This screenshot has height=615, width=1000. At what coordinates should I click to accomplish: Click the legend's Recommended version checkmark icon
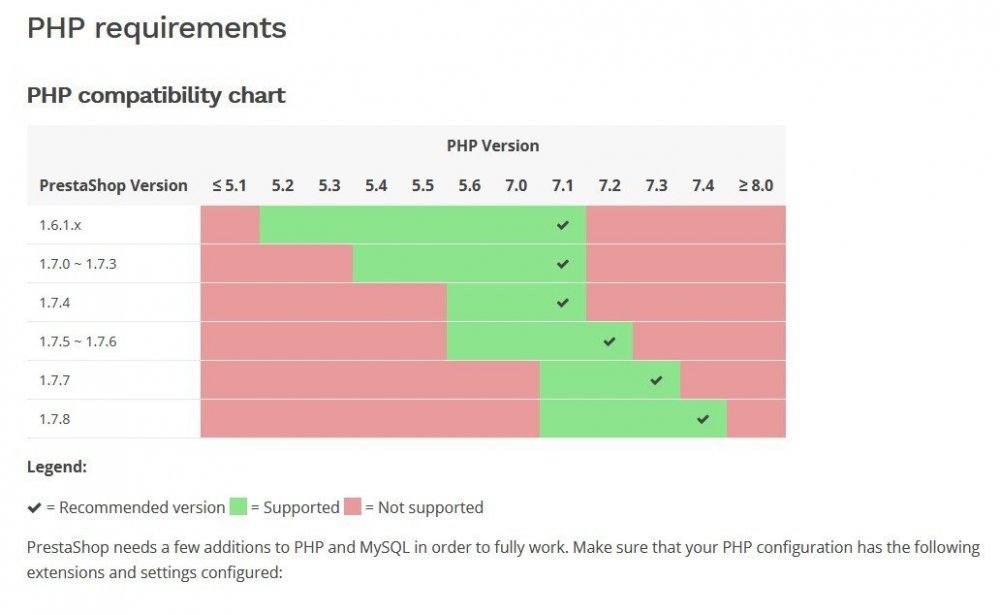(34, 508)
